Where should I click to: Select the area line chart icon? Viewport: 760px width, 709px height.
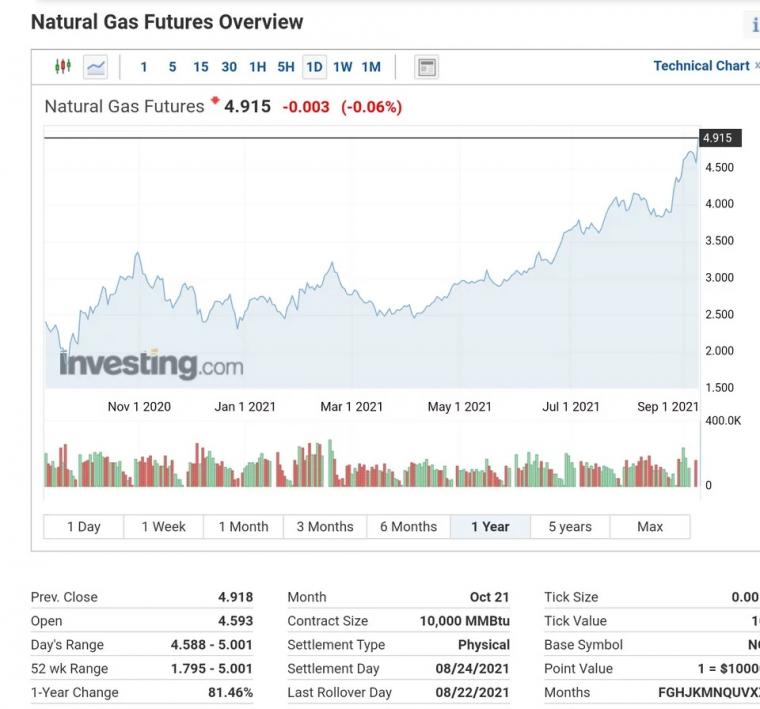tap(95, 67)
